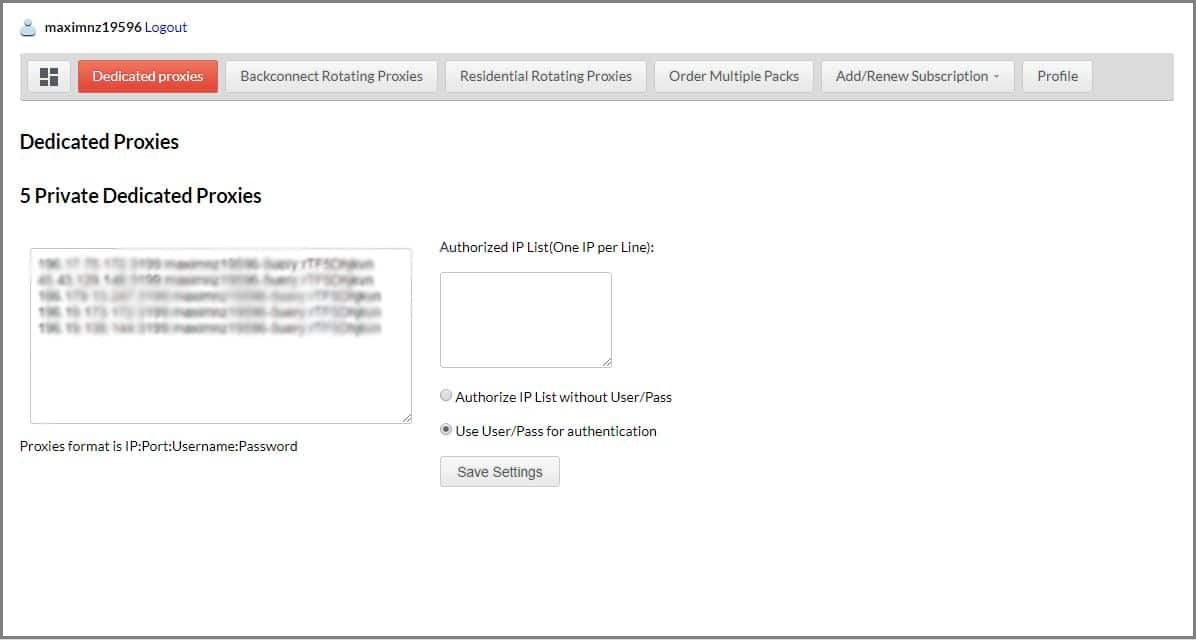The width and height of the screenshot is (1196, 640).
Task: Open Order Multiple Packs
Action: tap(734, 76)
